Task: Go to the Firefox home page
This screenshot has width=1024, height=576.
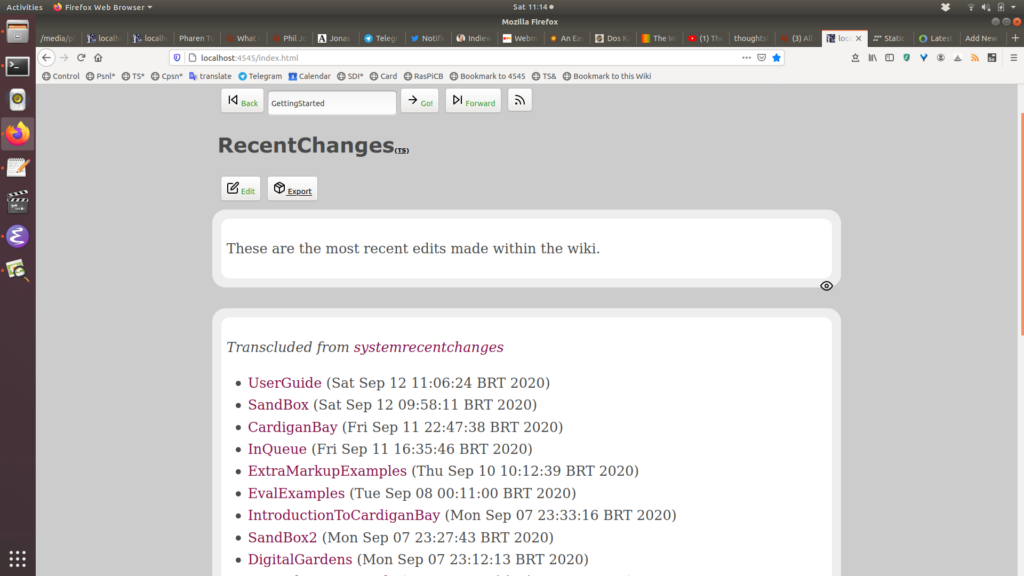Action: tap(98, 57)
